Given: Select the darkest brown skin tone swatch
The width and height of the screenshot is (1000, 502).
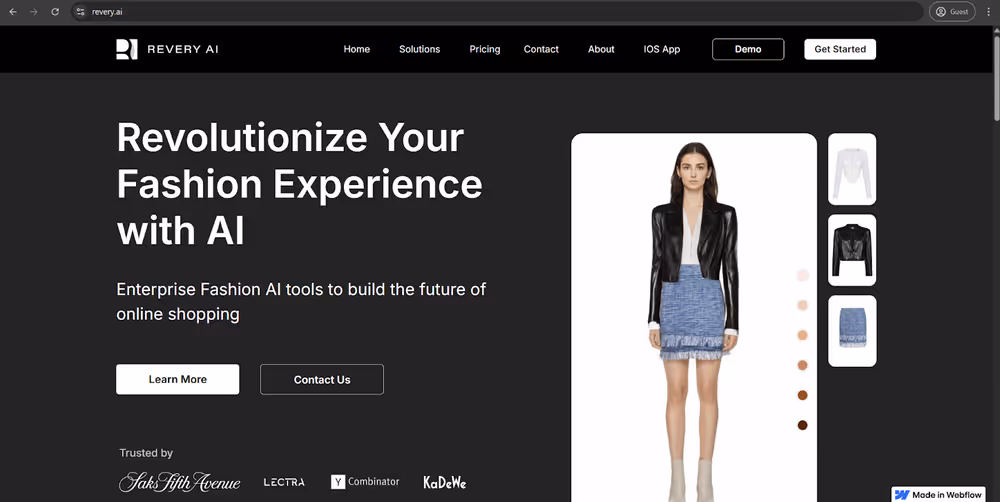Looking at the screenshot, I should pos(802,425).
